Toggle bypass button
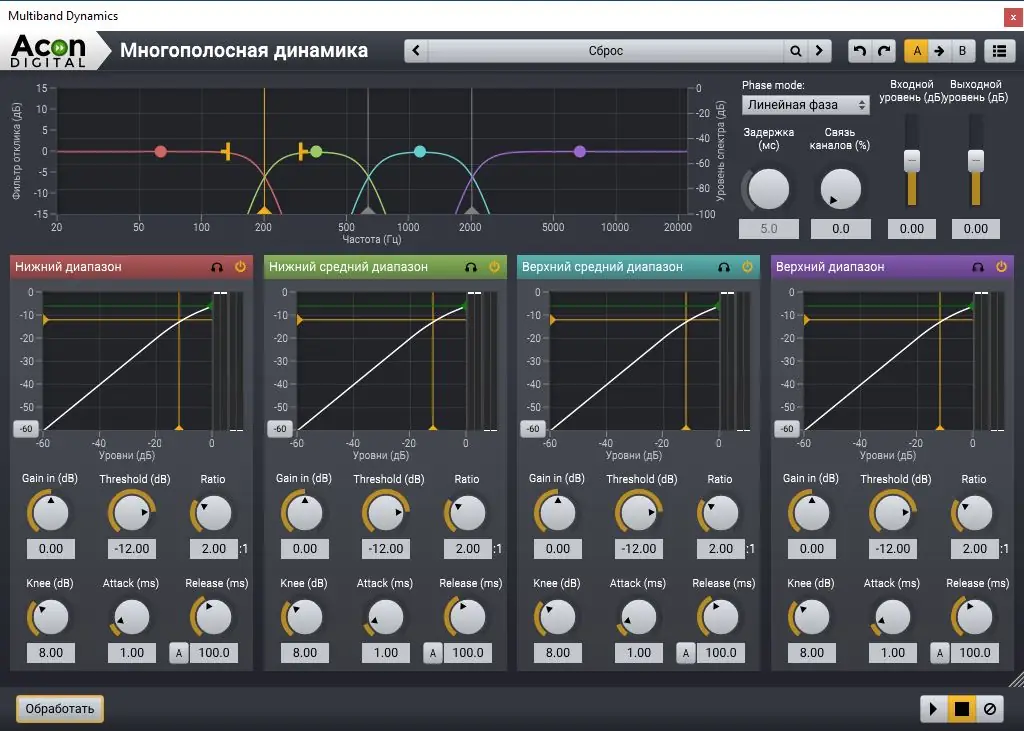Image resolution: width=1024 pixels, height=731 pixels. [x=989, y=709]
